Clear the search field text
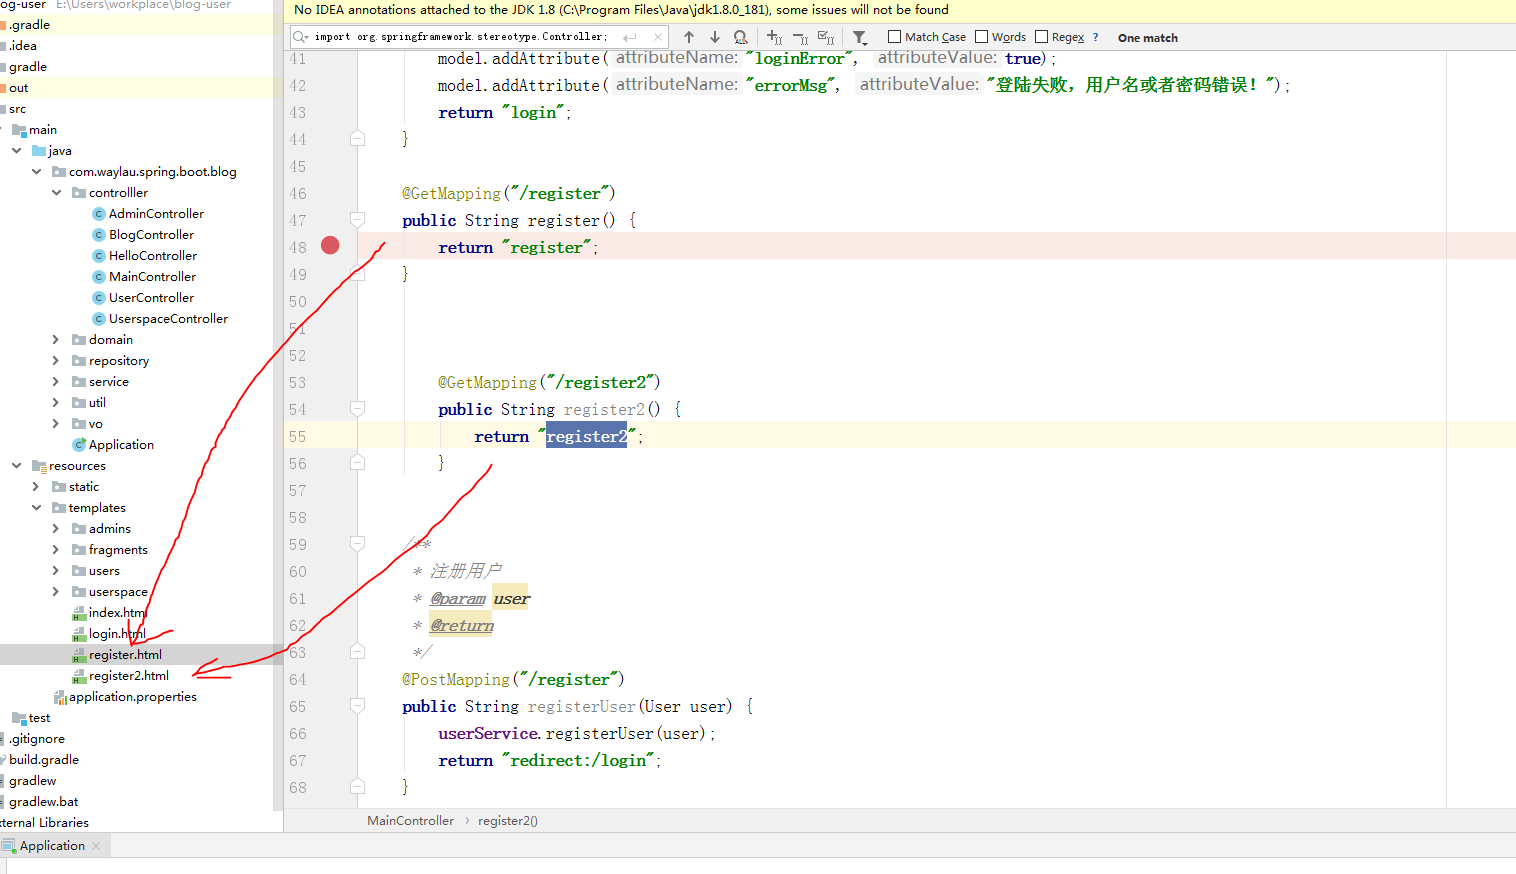Viewport: 1516px width, 874px height. click(657, 37)
